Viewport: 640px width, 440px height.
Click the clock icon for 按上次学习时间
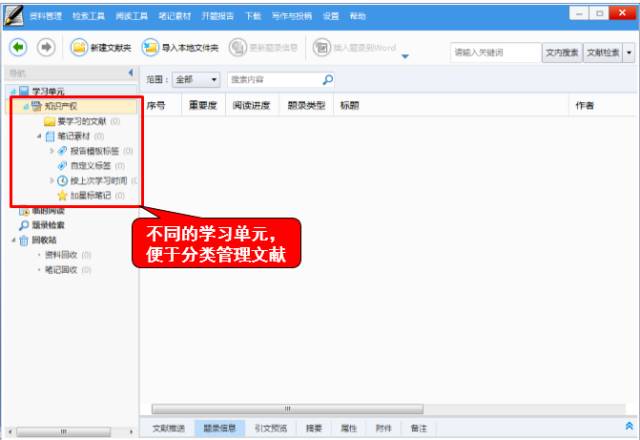(x=62, y=180)
